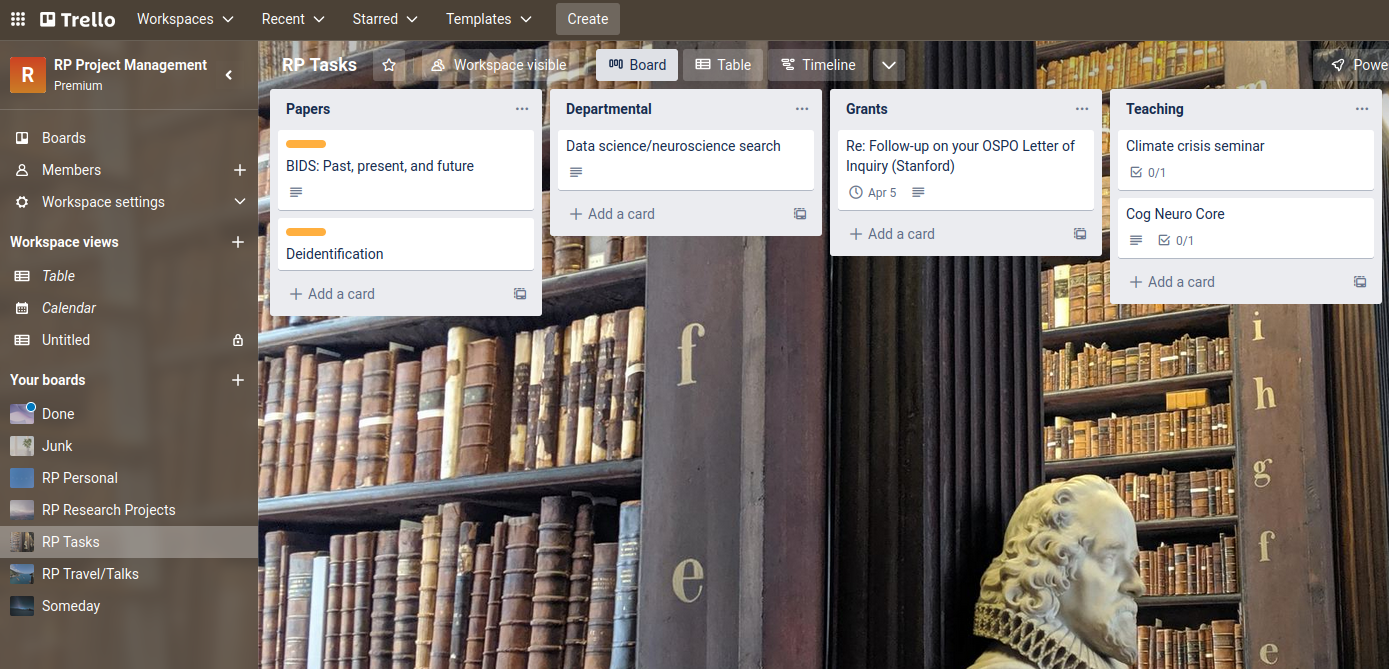The width and height of the screenshot is (1389, 669).
Task: Switch to the Table view tab
Action: point(723,65)
